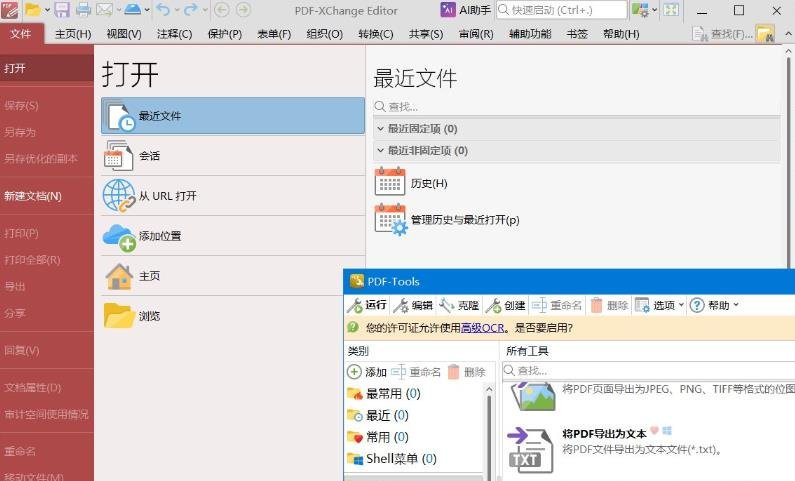Choose 浏览 browse folder in the Open list
The image size is (795, 481).
(222, 316)
